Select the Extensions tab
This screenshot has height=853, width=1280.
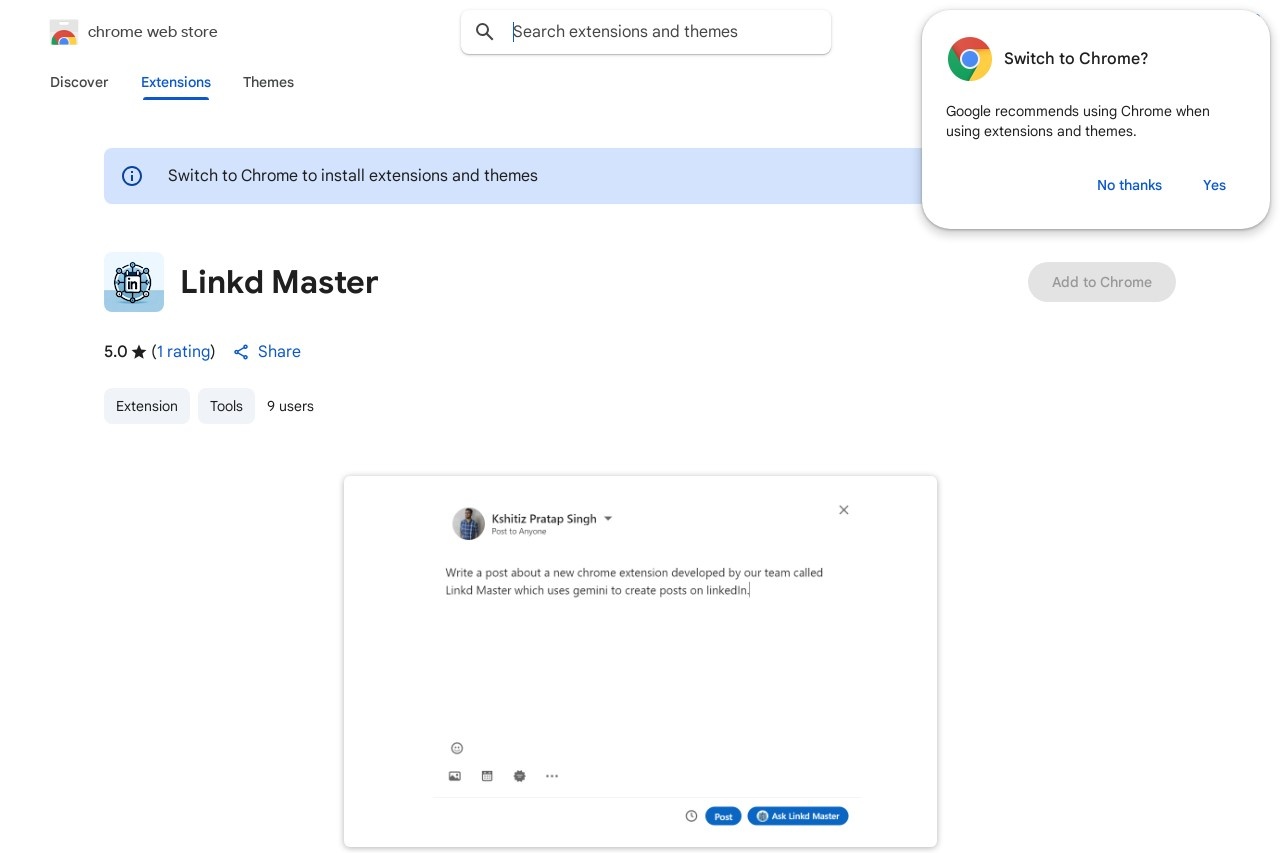[176, 82]
